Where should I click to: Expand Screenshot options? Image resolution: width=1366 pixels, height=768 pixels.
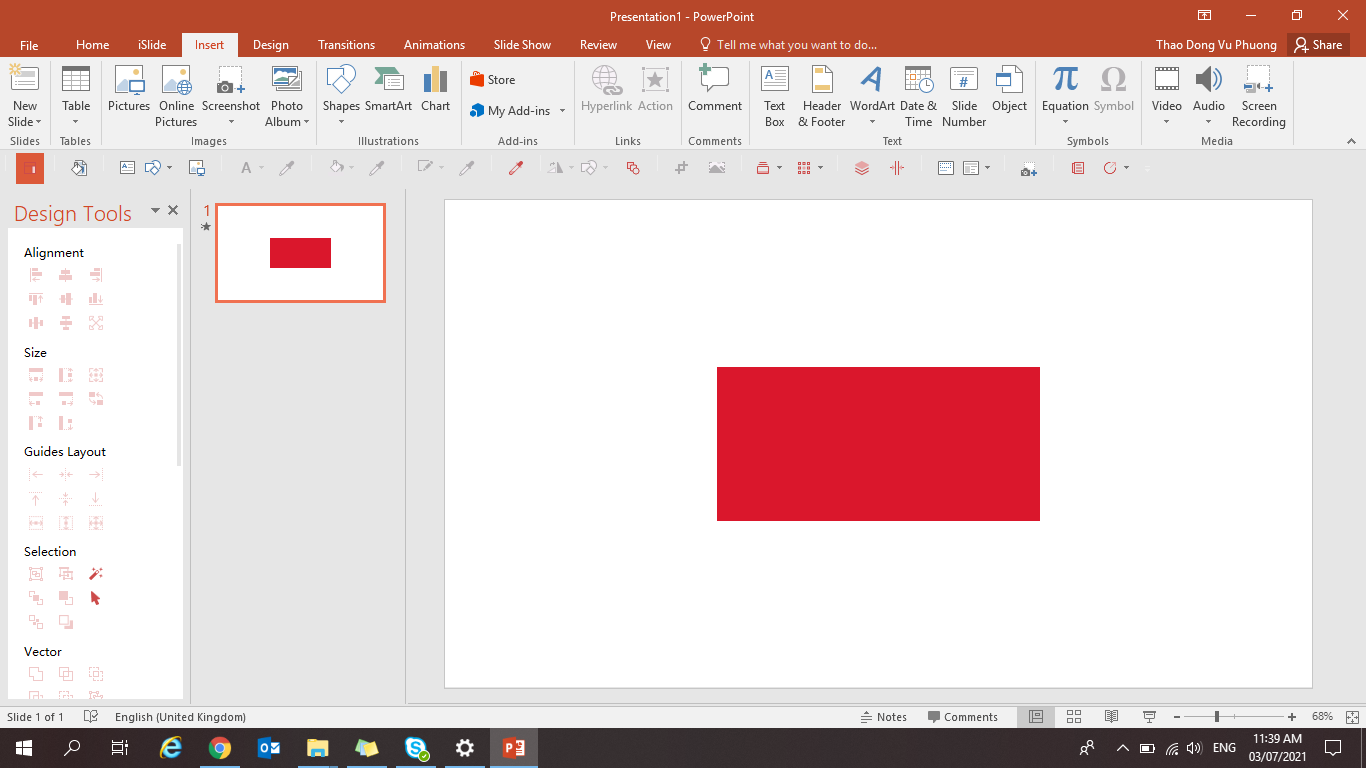[x=231, y=122]
